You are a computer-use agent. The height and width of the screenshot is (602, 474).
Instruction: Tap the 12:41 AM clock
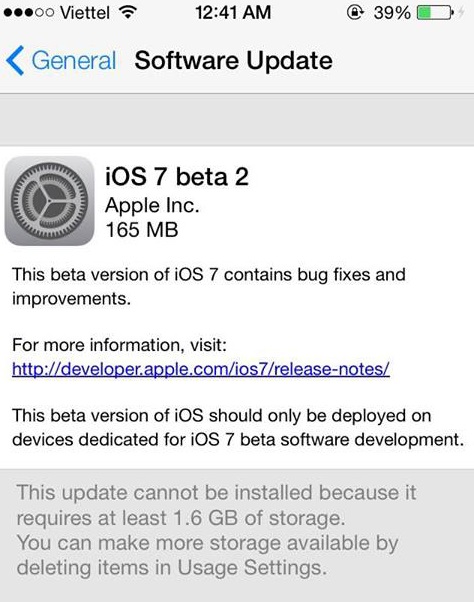[233, 13]
